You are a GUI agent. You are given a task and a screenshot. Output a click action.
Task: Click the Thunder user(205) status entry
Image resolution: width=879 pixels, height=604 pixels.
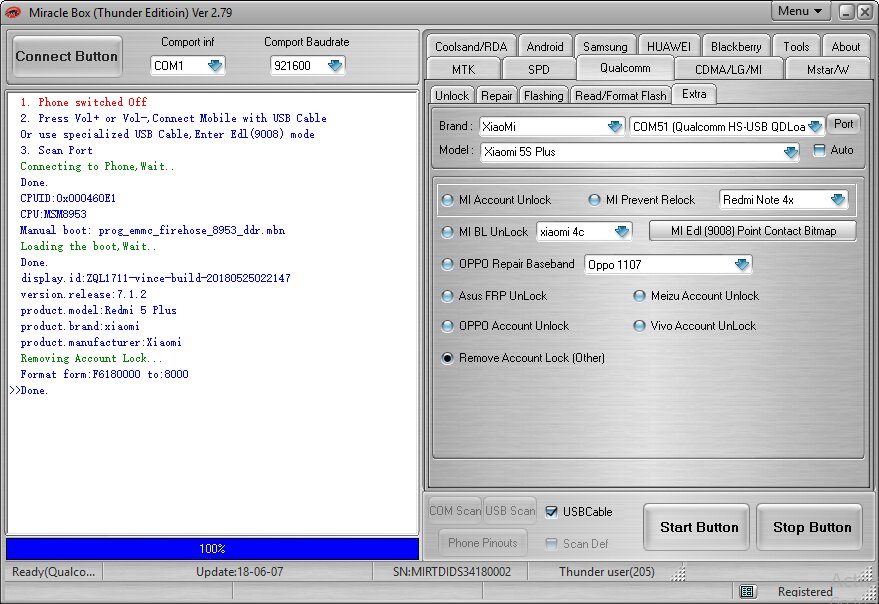click(x=607, y=572)
